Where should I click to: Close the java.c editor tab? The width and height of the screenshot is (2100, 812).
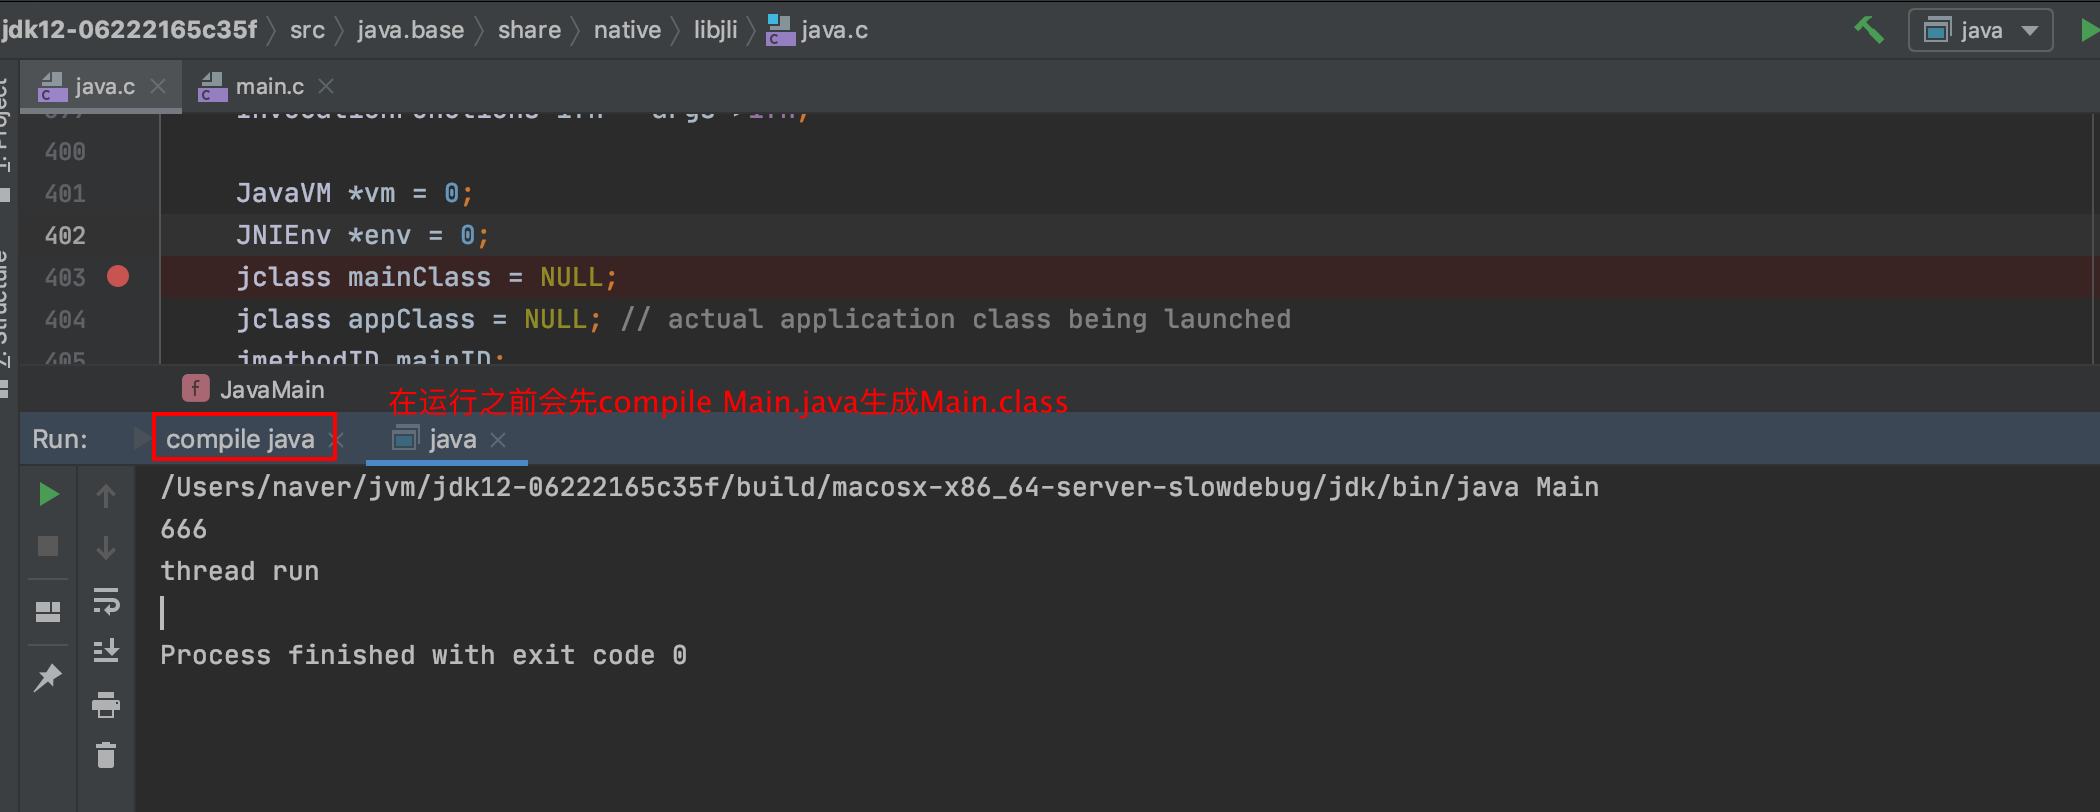tap(158, 87)
